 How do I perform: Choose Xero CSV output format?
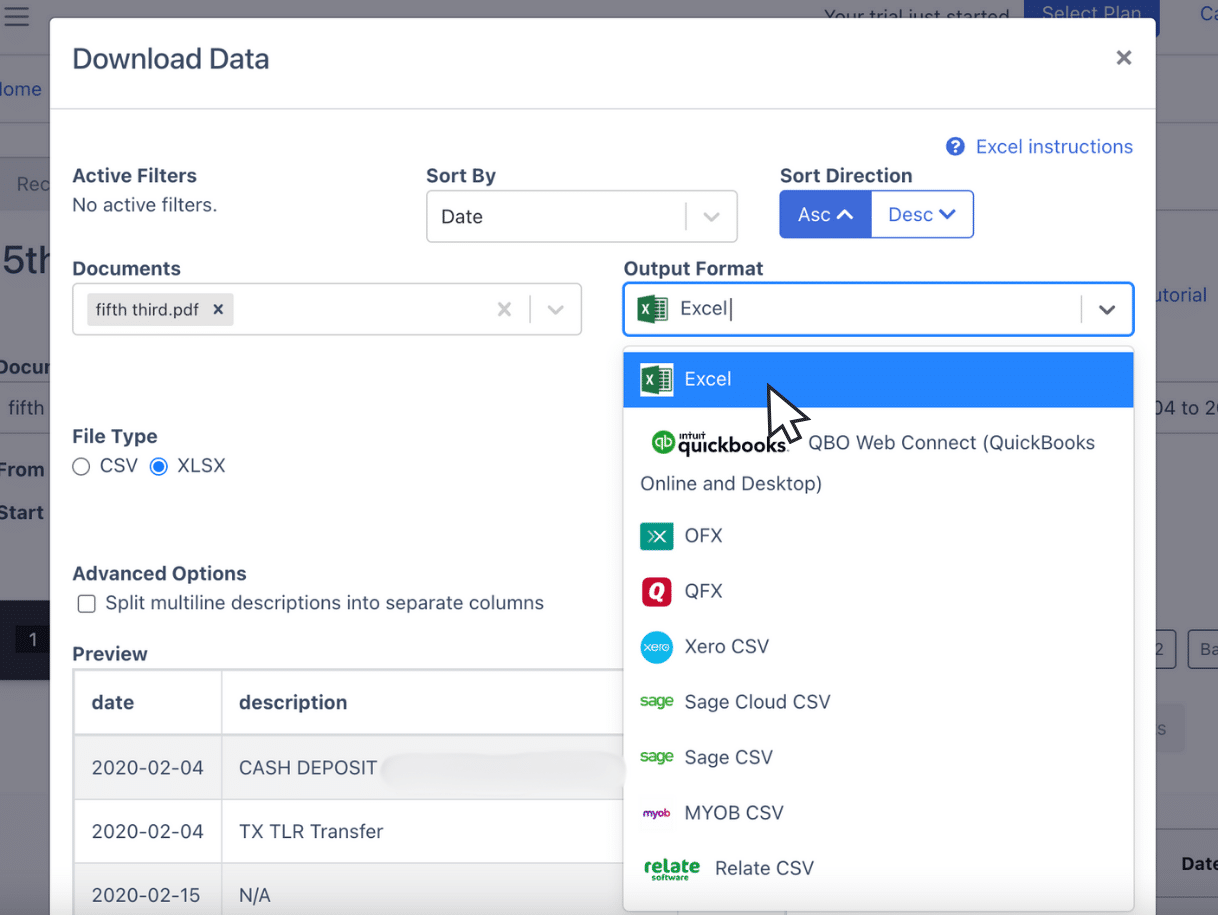click(878, 647)
